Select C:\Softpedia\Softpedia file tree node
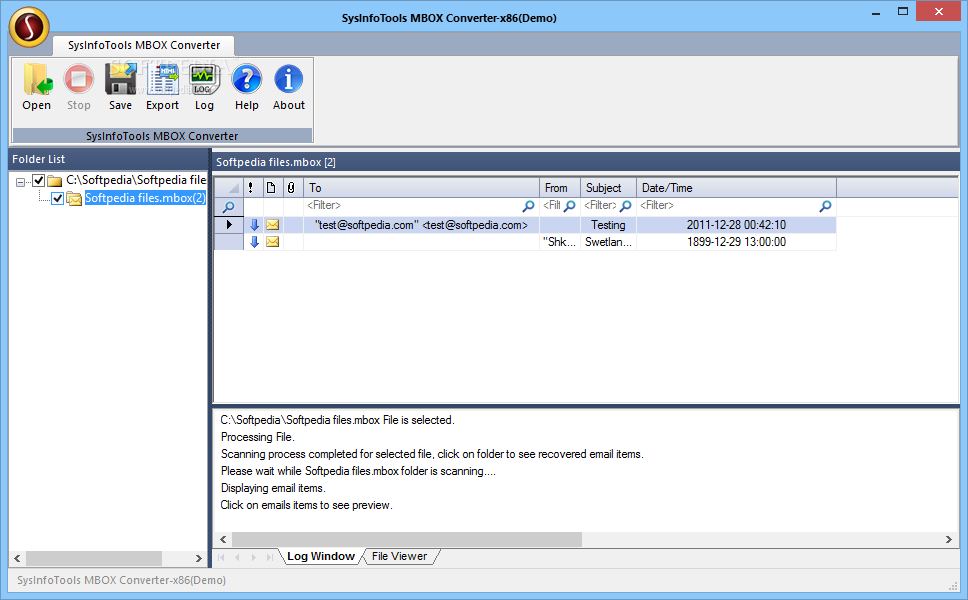The width and height of the screenshot is (968, 600). (x=136, y=180)
